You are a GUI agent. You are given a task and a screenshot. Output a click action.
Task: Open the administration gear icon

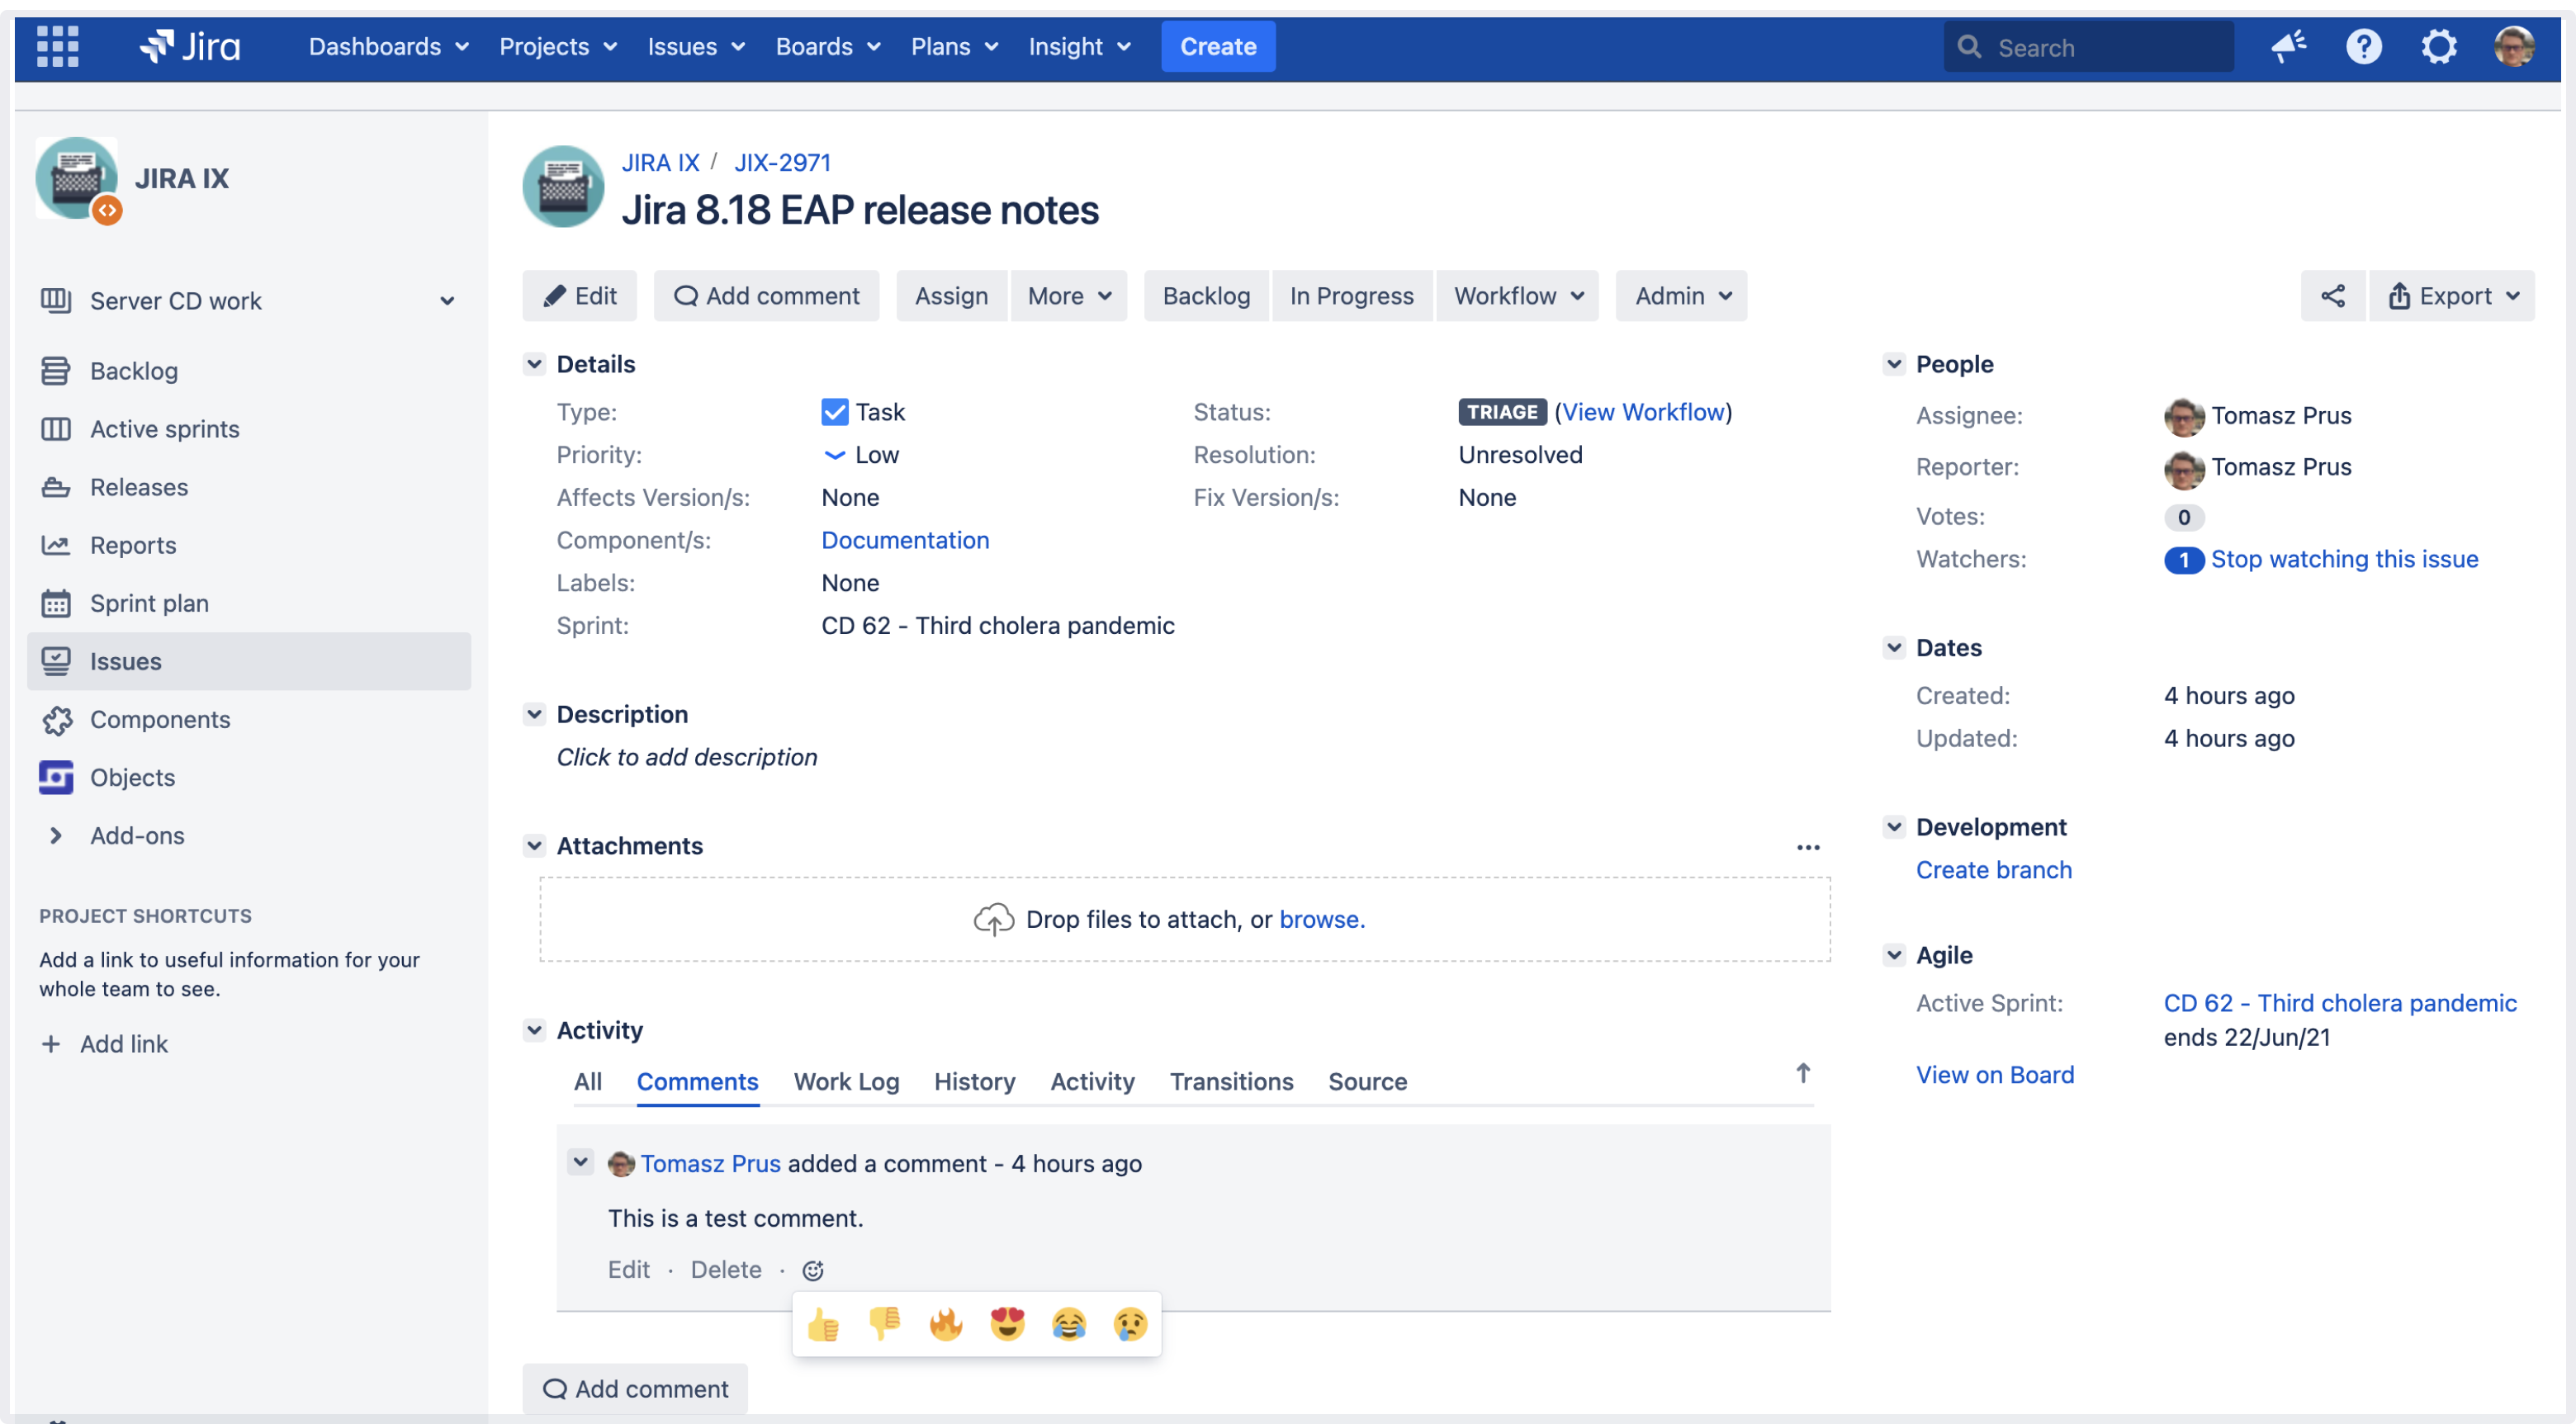pyautogui.click(x=2439, y=46)
